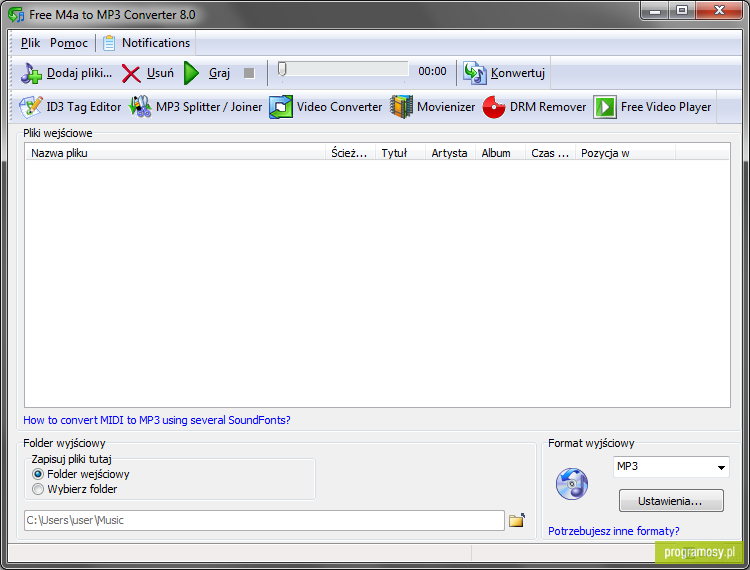Click the Usuń button label

[160, 73]
